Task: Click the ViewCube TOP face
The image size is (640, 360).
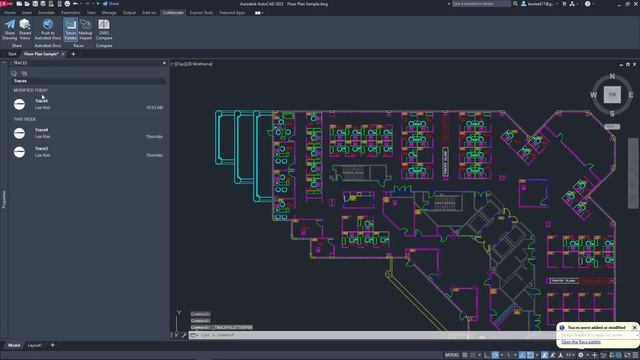Action: click(612, 95)
